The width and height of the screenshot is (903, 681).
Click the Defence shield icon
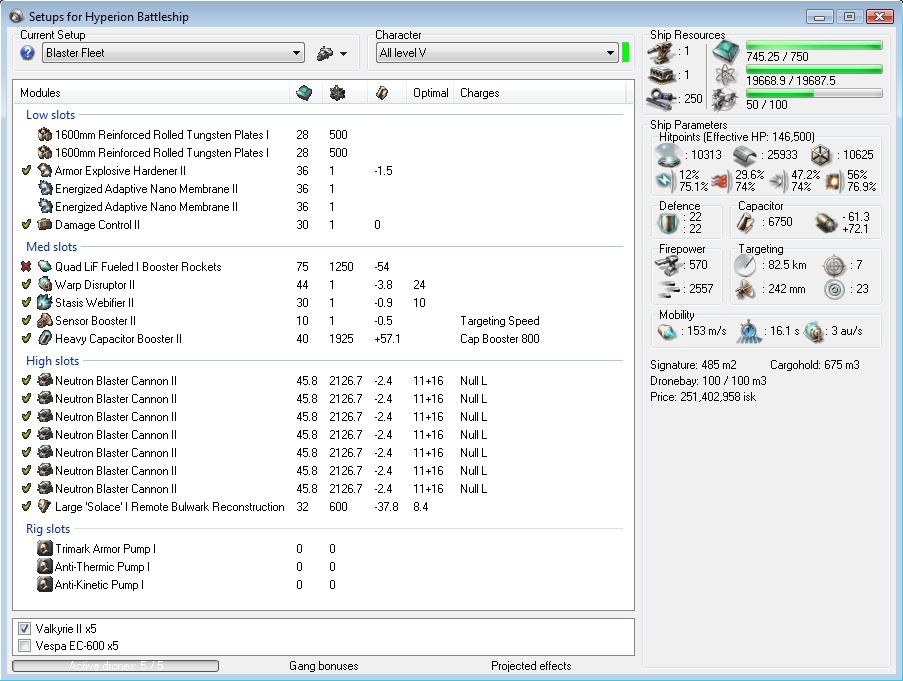click(668, 223)
